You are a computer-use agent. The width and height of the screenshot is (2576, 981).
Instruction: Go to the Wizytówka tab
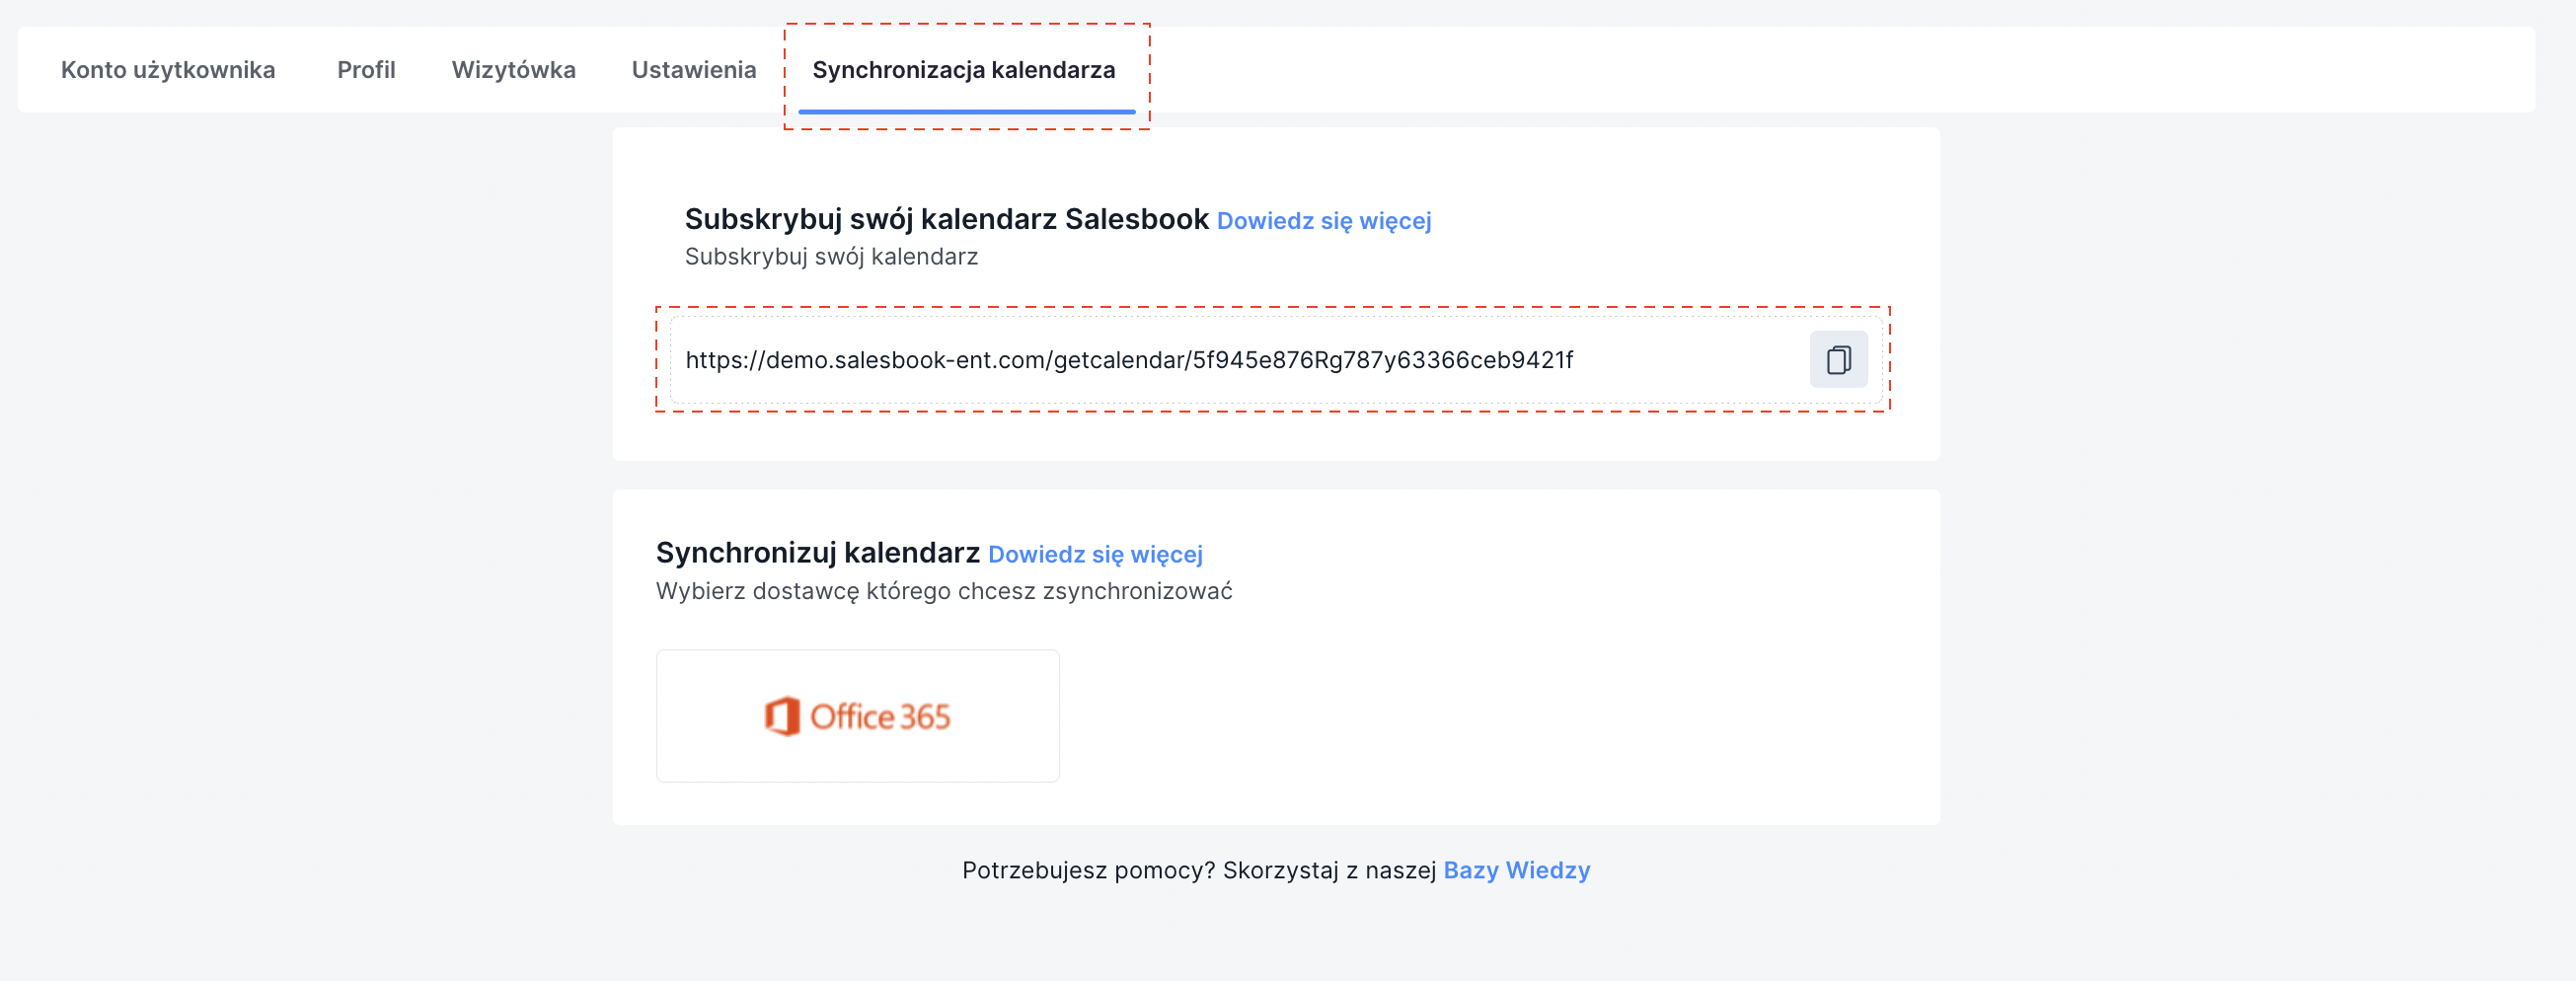(513, 70)
